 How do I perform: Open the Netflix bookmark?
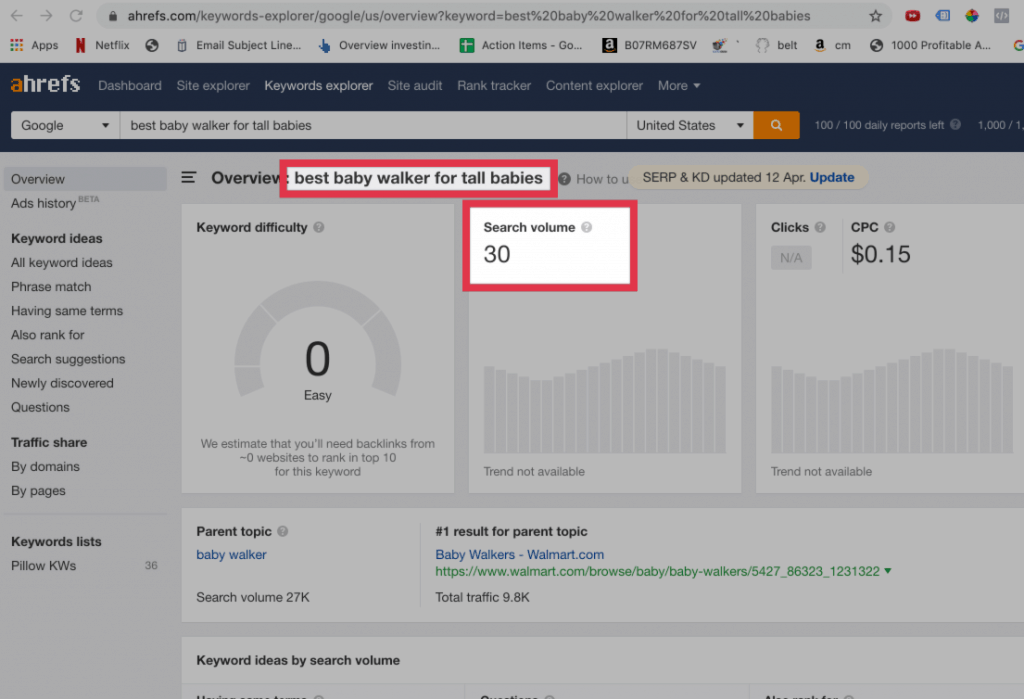[102, 45]
